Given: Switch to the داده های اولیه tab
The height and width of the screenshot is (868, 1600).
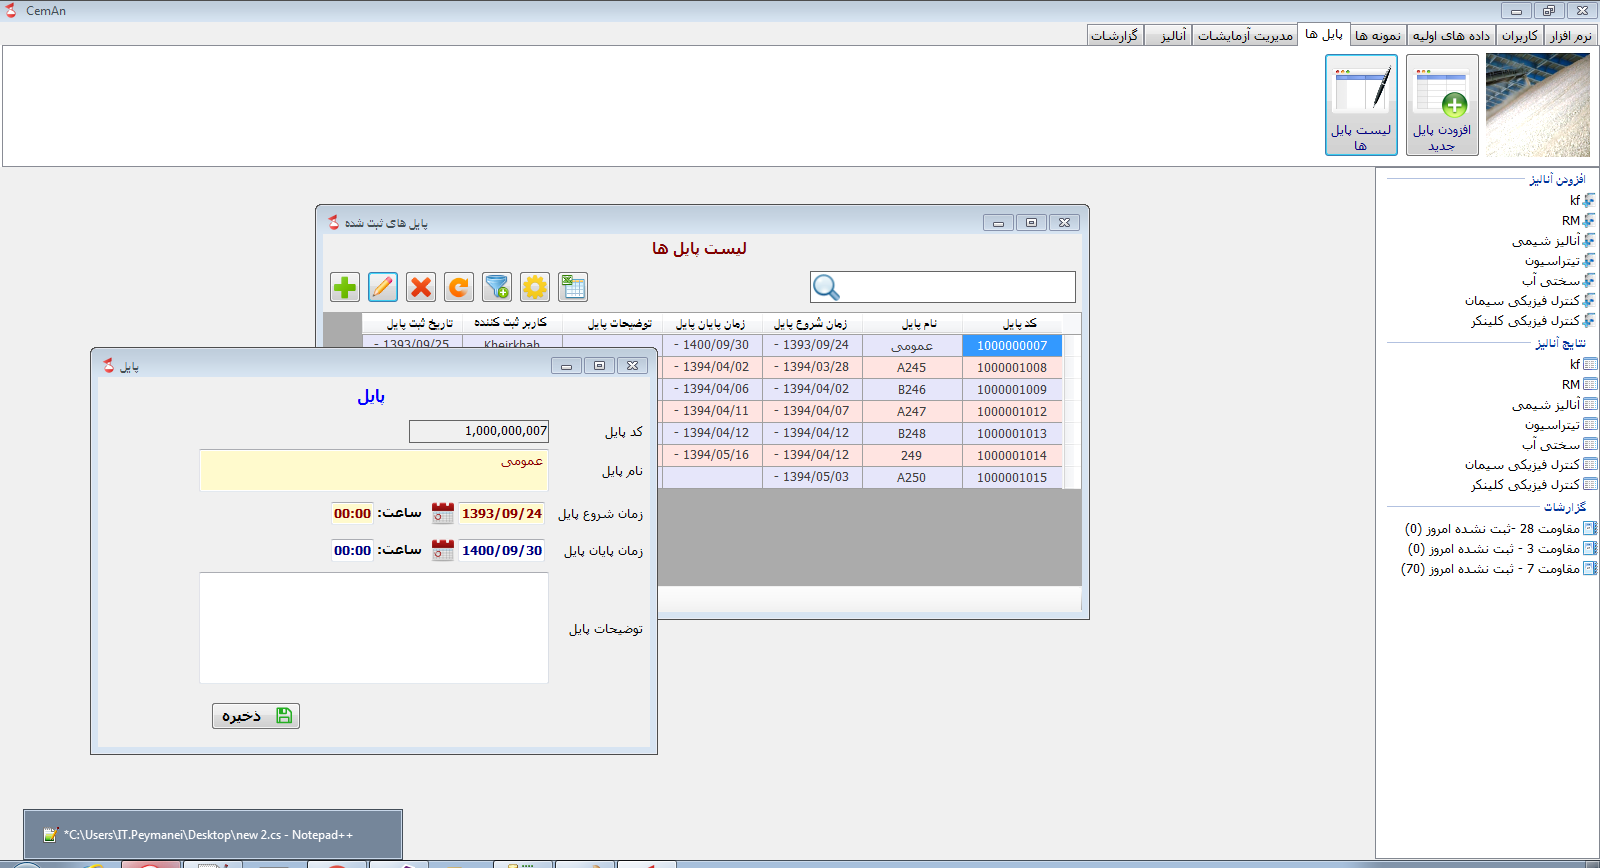Looking at the screenshot, I should click(x=1451, y=36).
